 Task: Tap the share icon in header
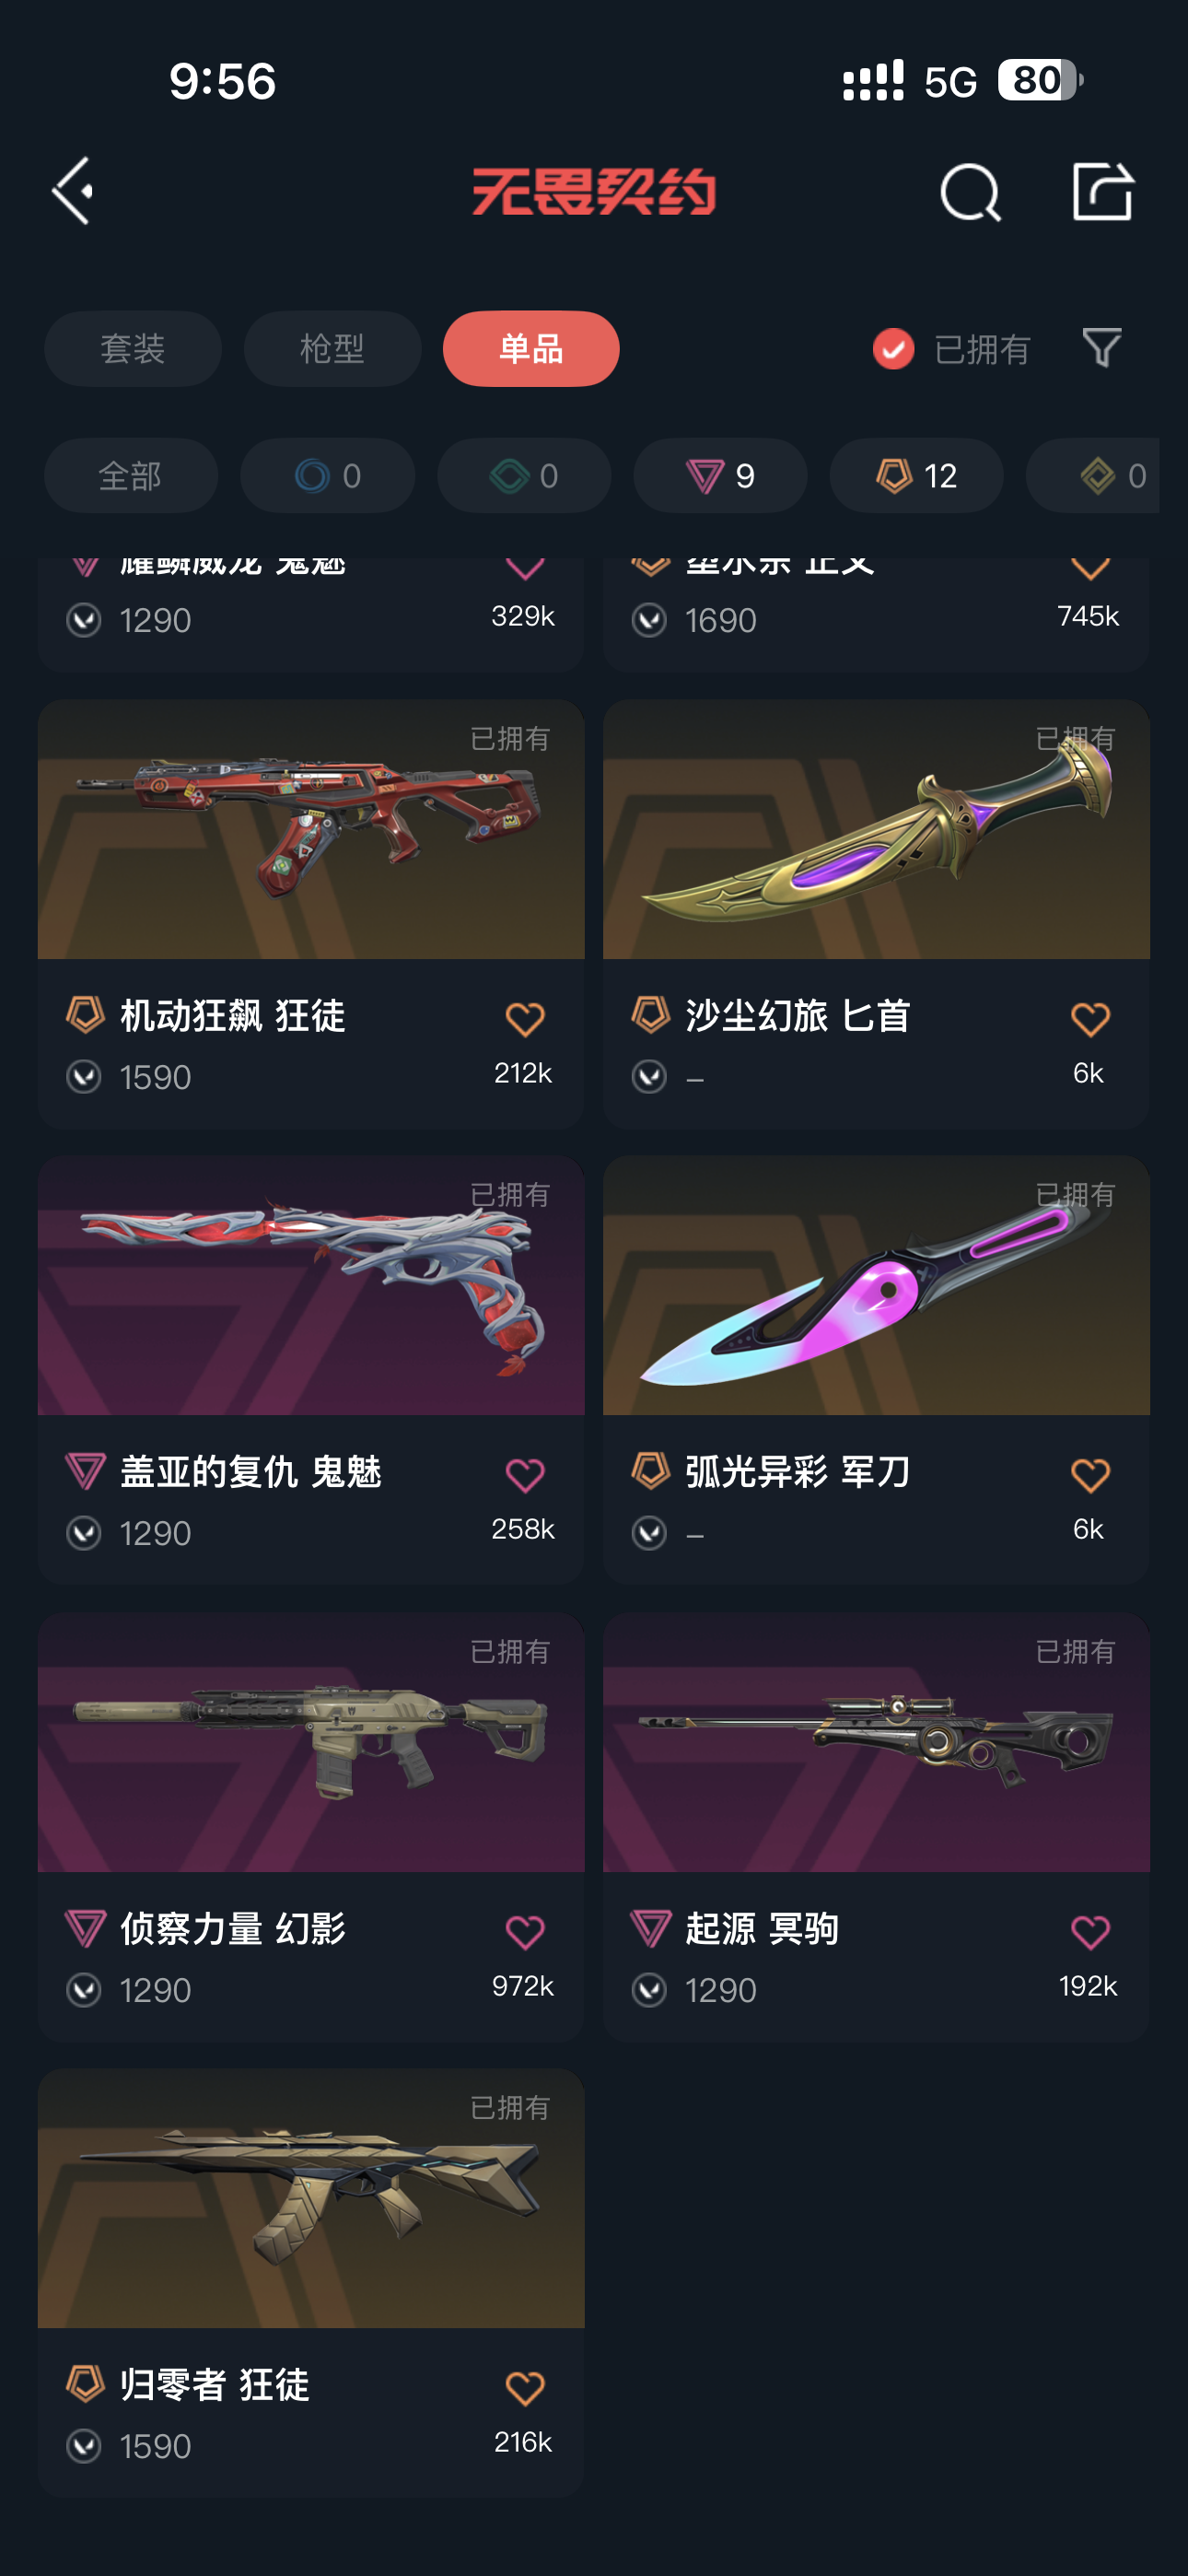coord(1102,190)
